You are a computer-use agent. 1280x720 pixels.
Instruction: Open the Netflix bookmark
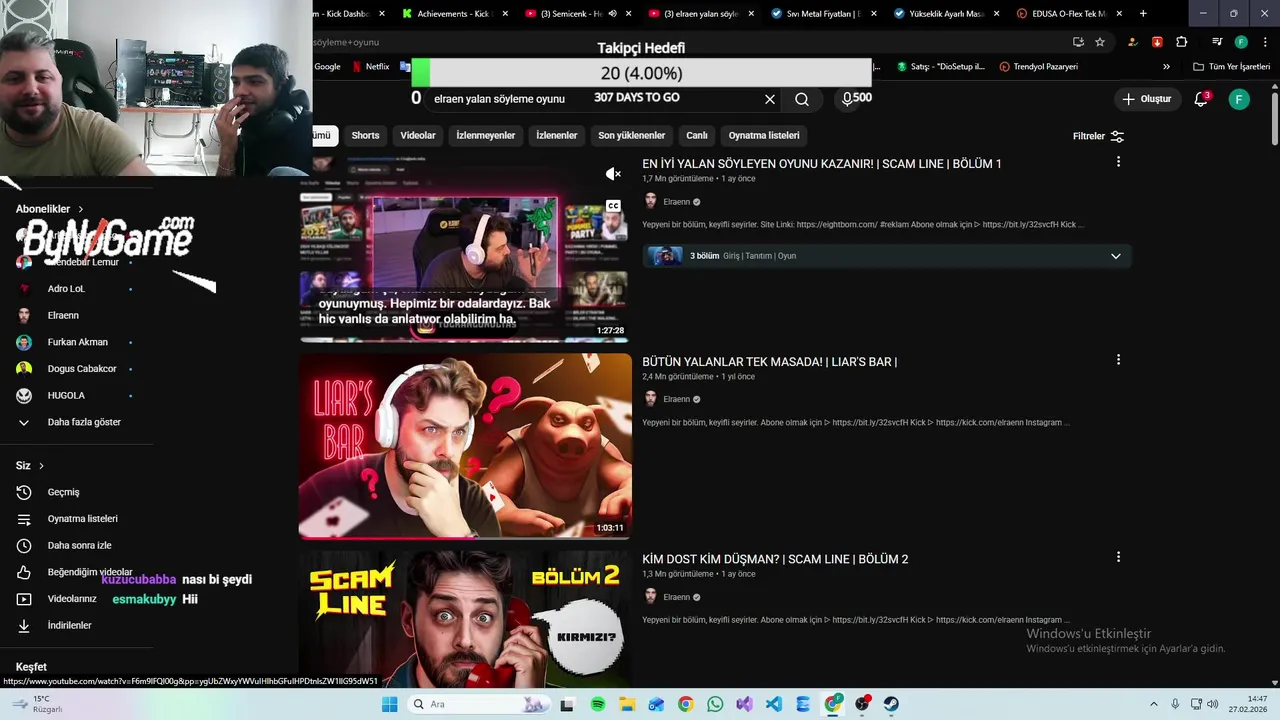click(x=370, y=67)
